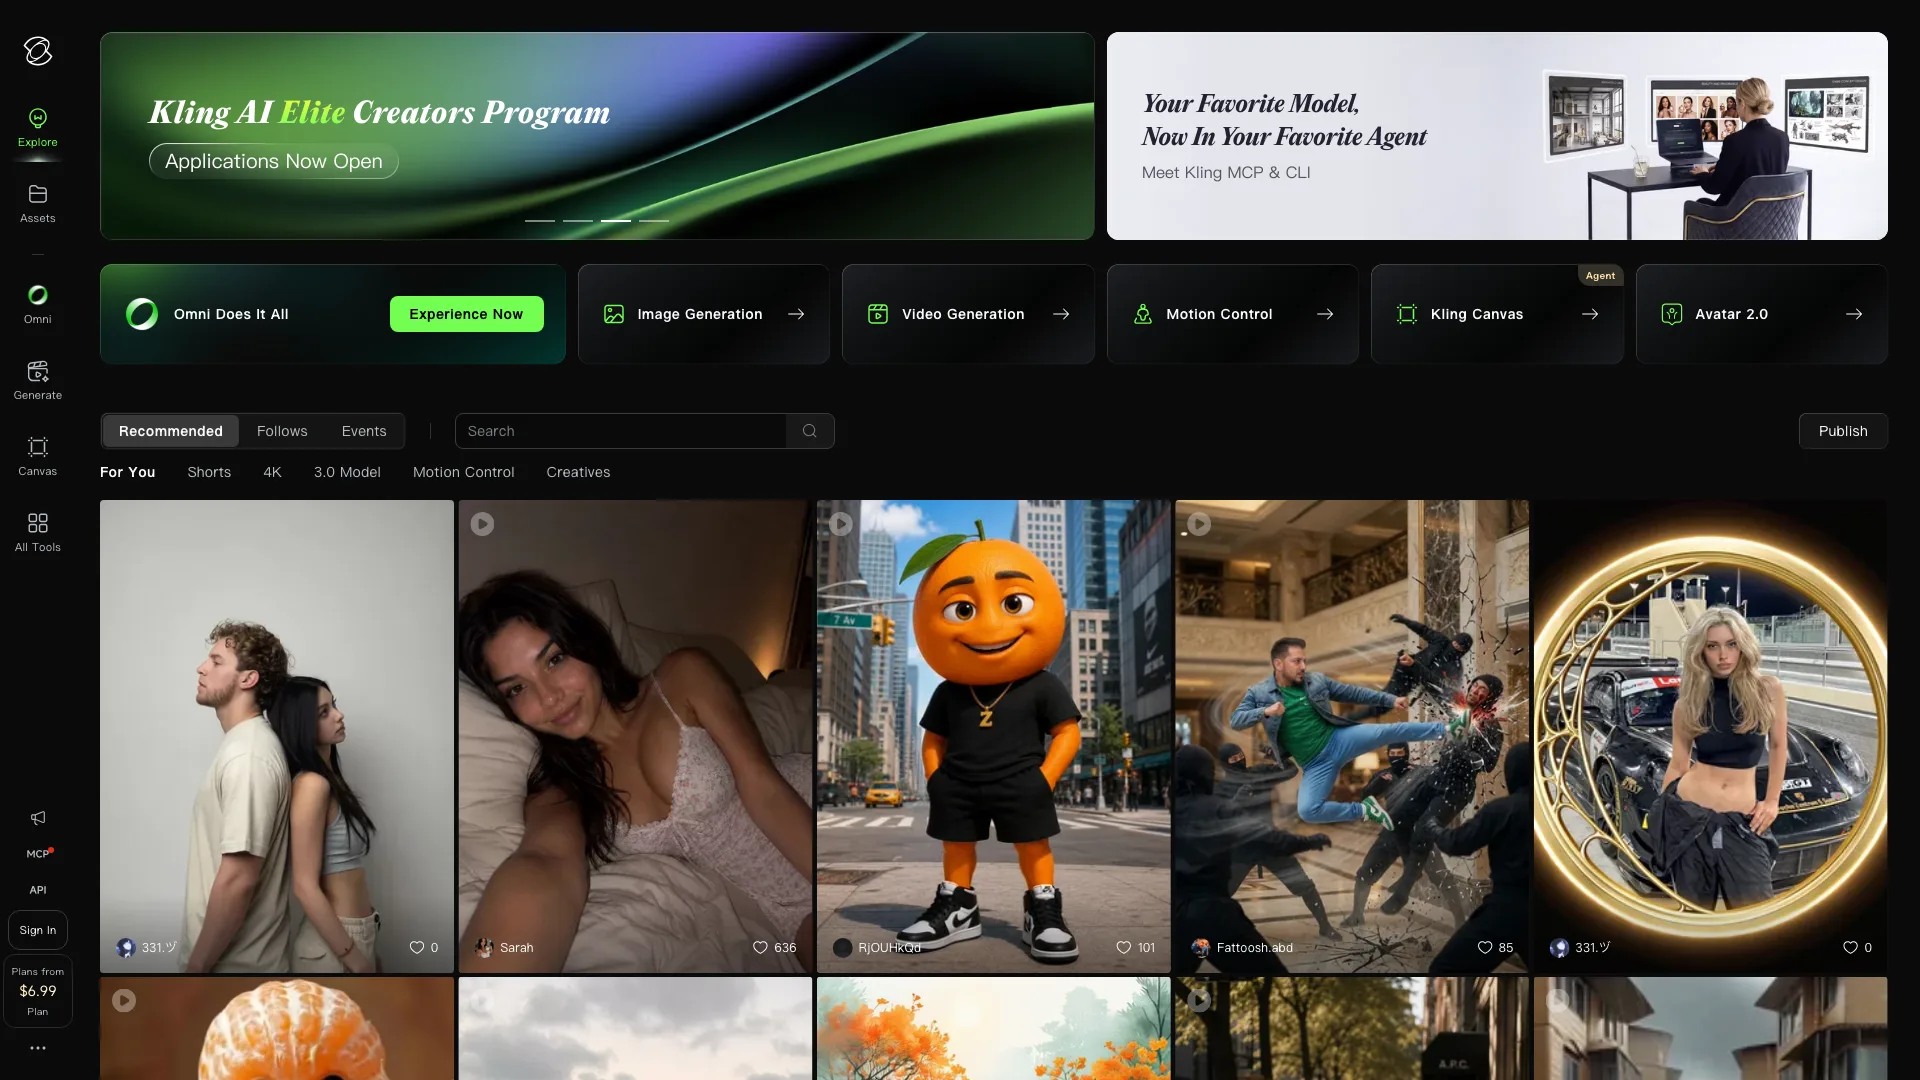
Task: Play the ninja fight video
Action: [x=1199, y=524]
